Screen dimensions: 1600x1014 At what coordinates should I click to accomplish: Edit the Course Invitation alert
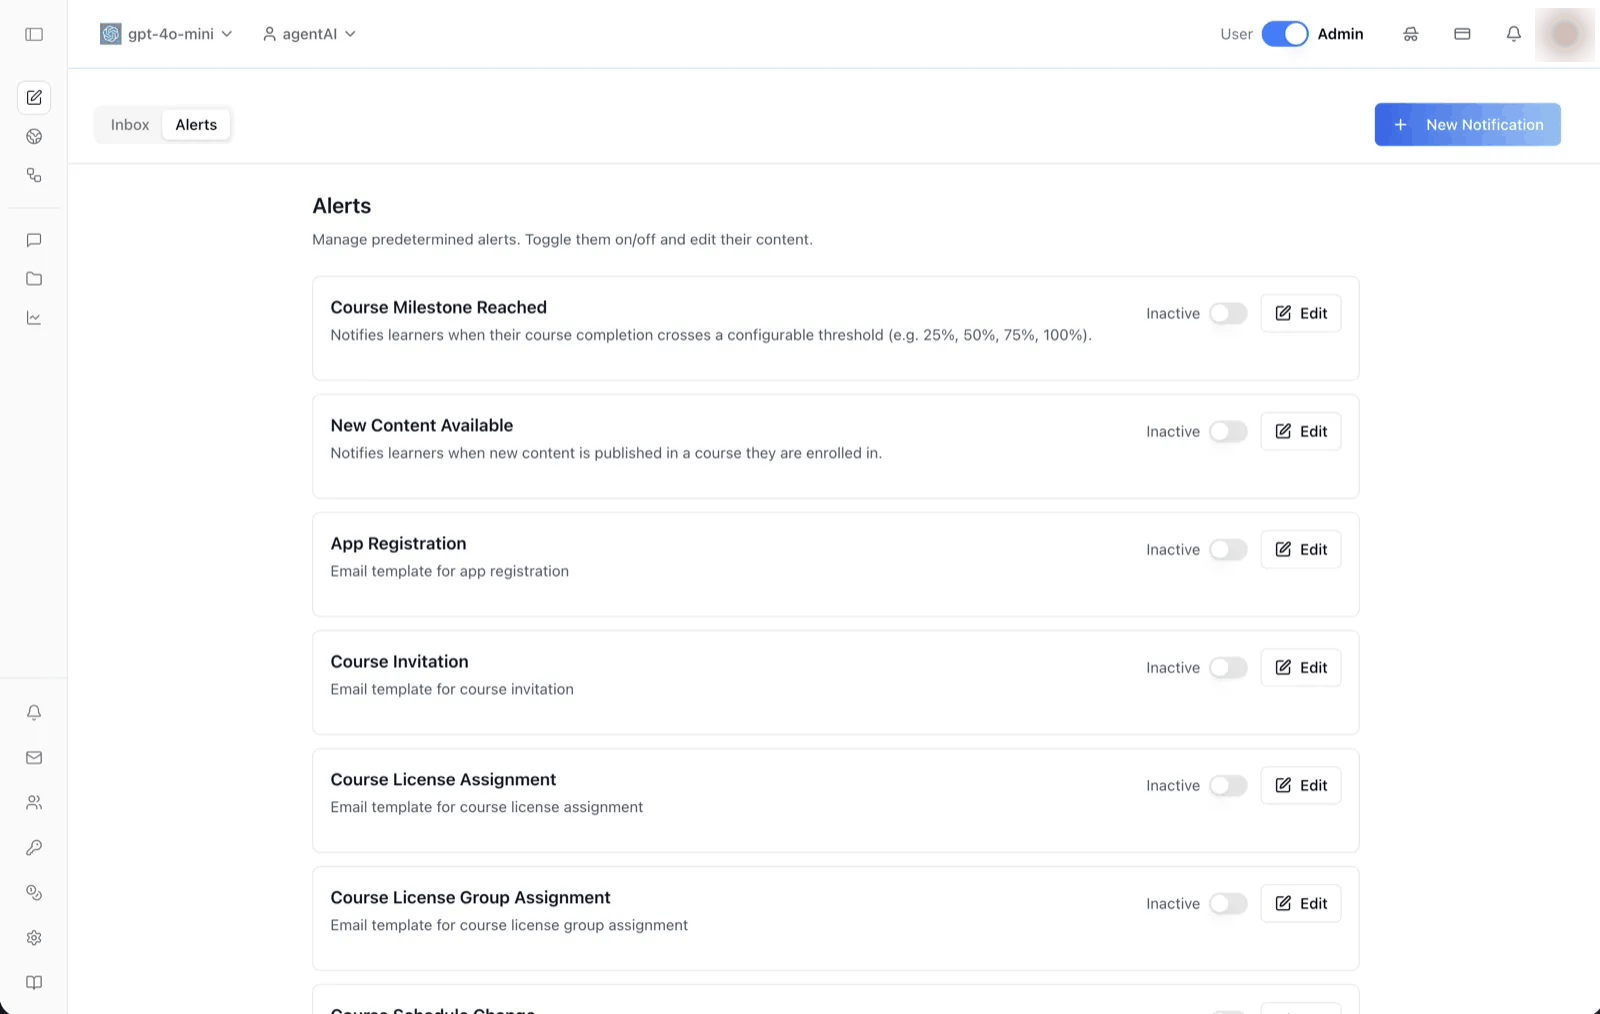pyautogui.click(x=1301, y=668)
